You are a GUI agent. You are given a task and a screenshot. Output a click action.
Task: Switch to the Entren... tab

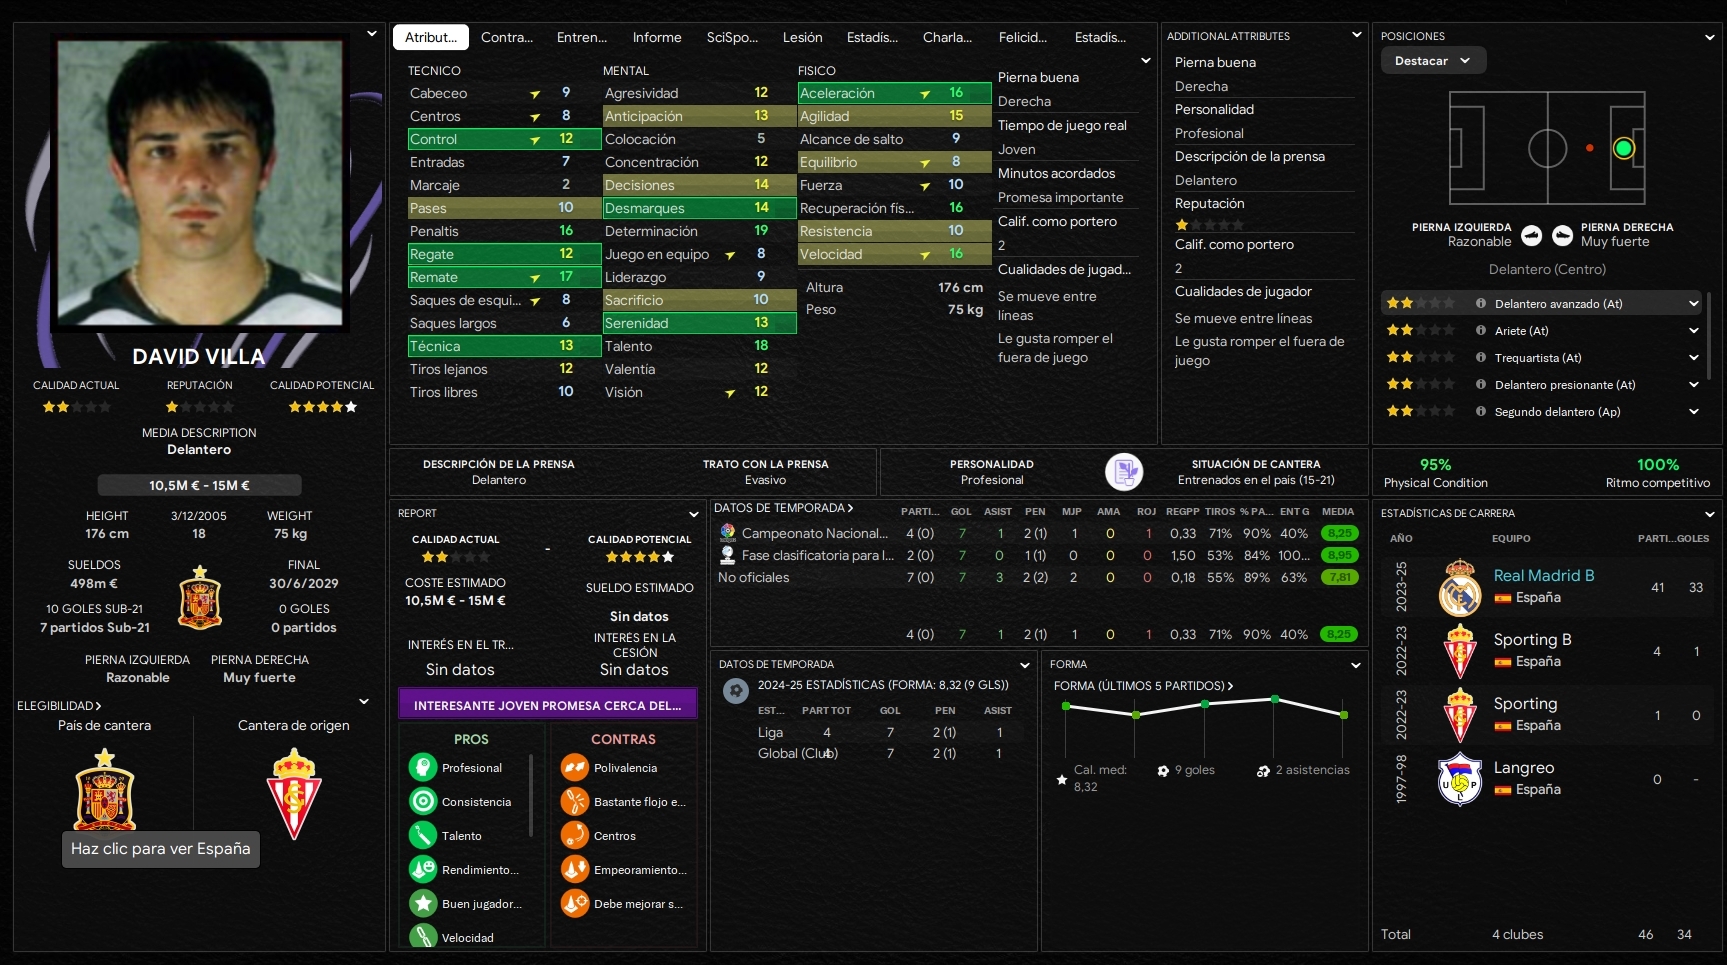point(582,37)
